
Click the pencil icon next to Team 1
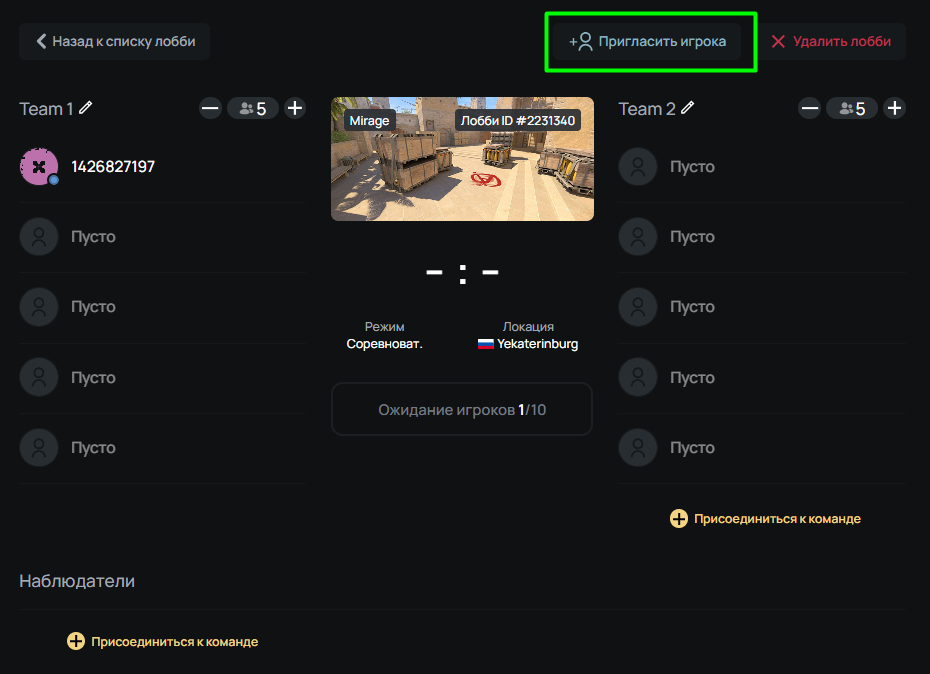point(86,108)
